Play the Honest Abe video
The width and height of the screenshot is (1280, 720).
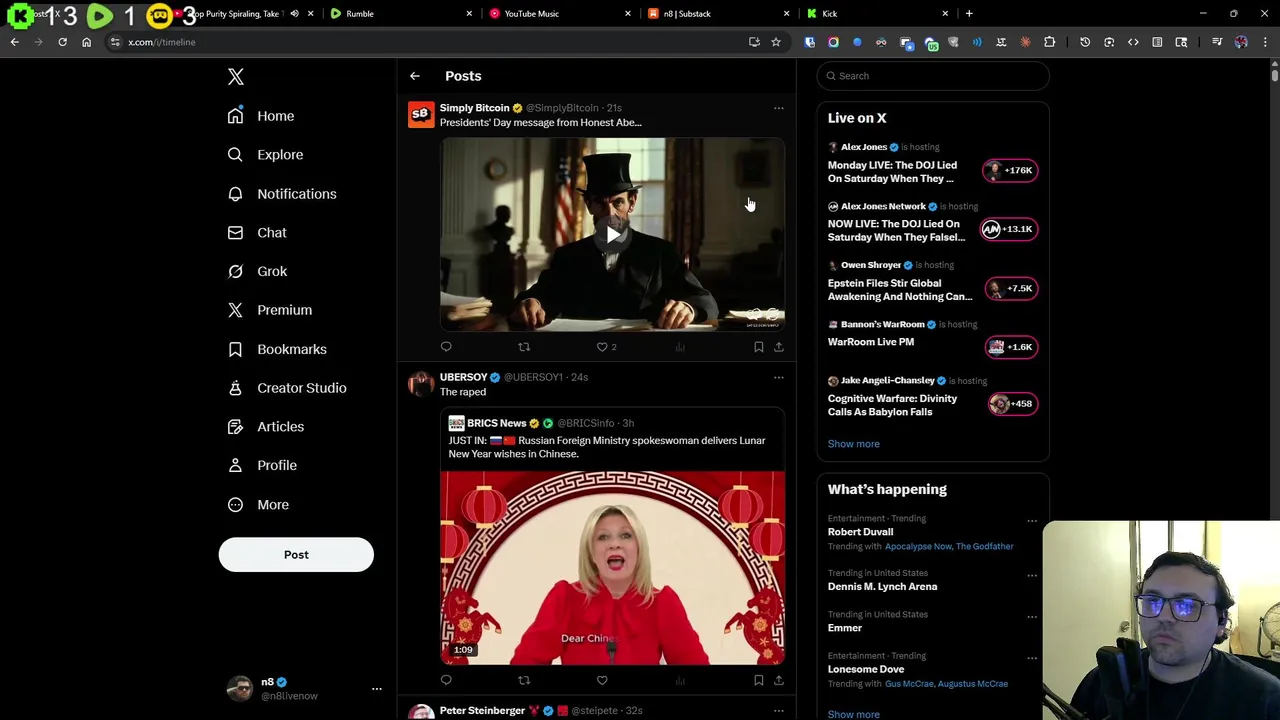[x=612, y=235]
